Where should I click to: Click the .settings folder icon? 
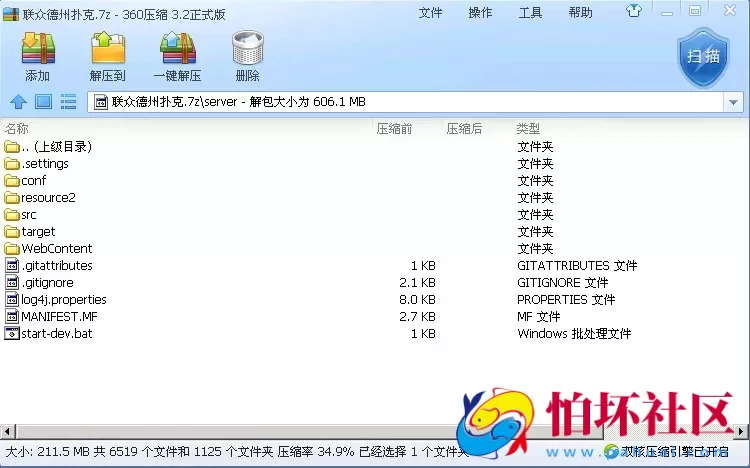pyautogui.click(x=12, y=164)
